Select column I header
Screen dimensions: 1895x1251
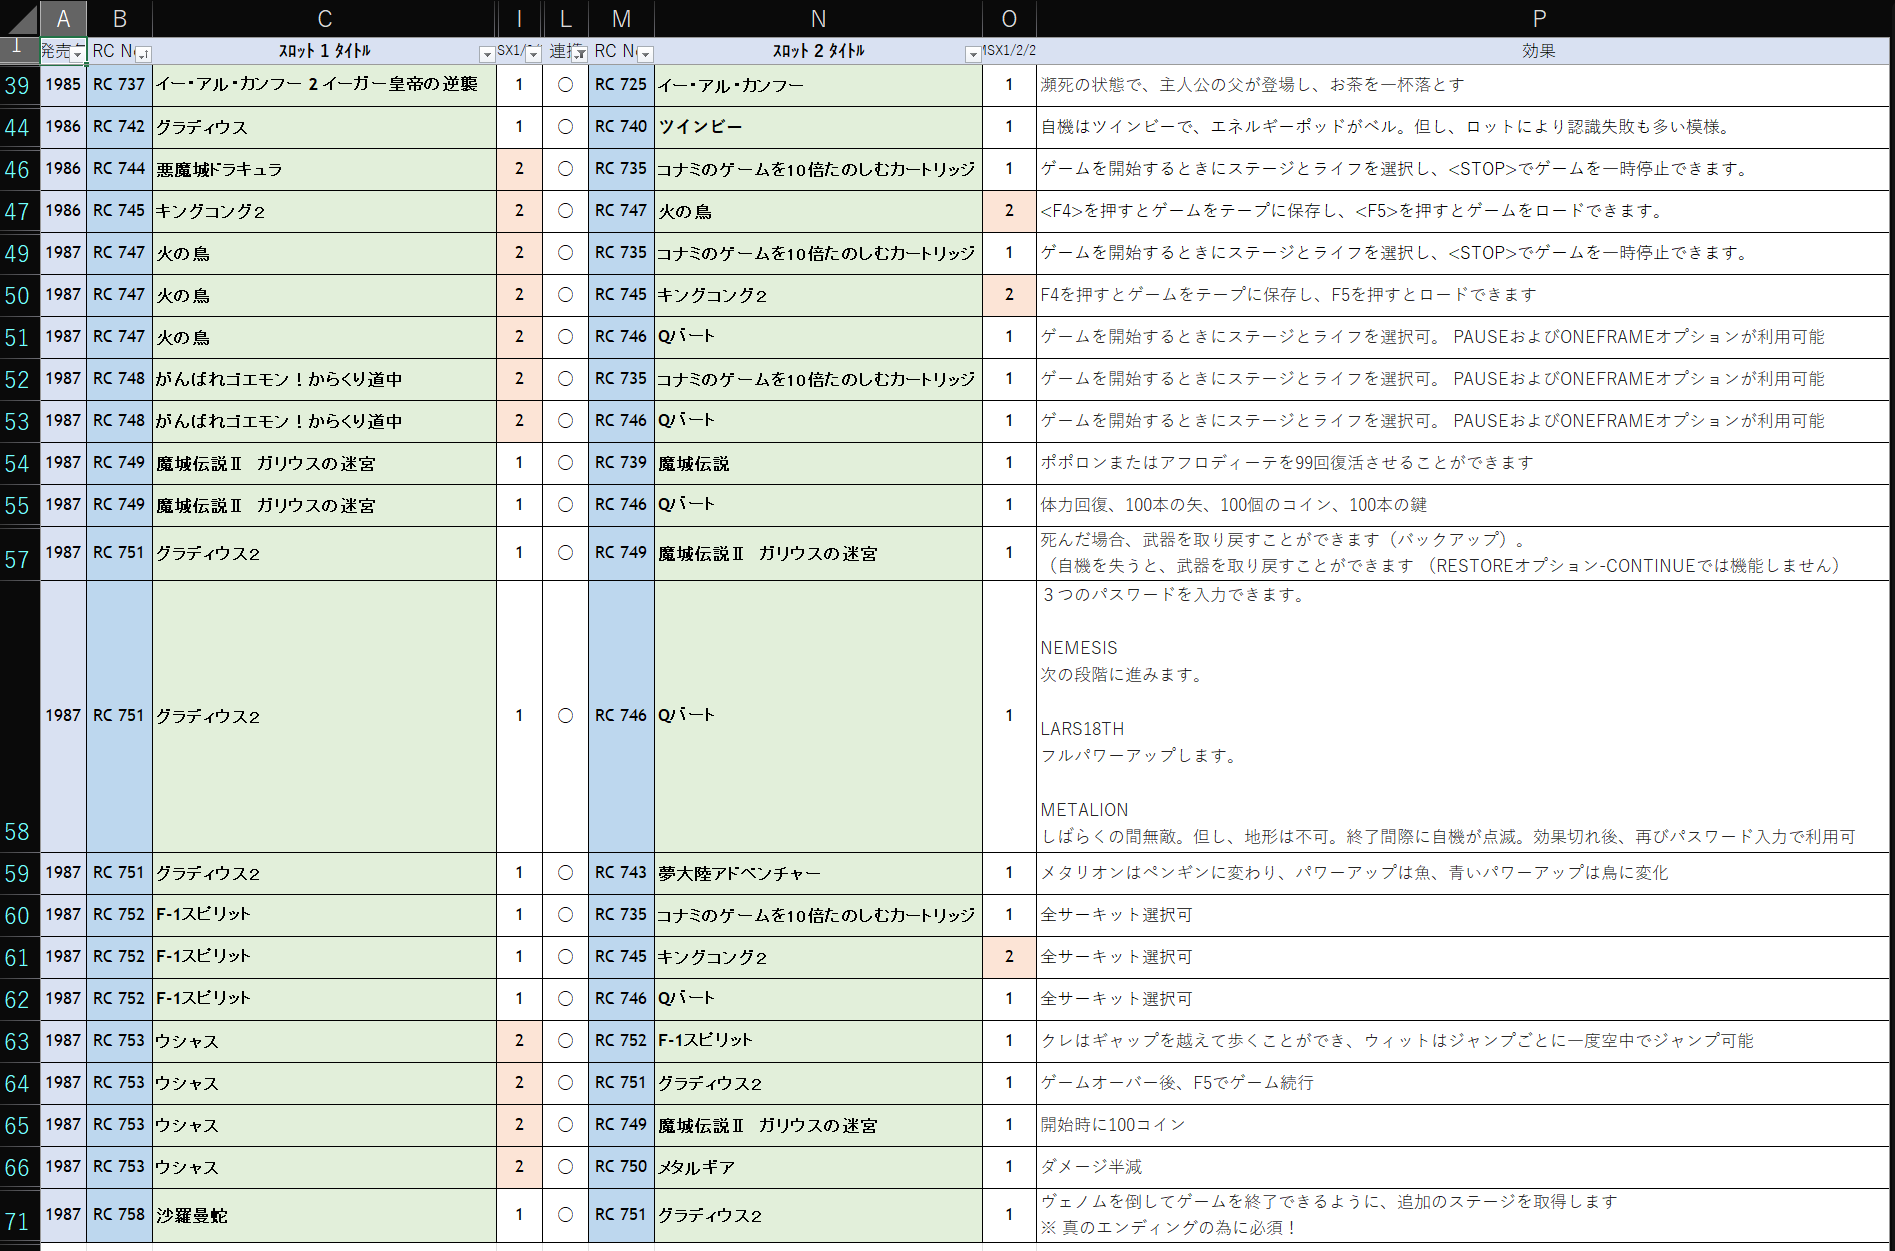pos(519,18)
